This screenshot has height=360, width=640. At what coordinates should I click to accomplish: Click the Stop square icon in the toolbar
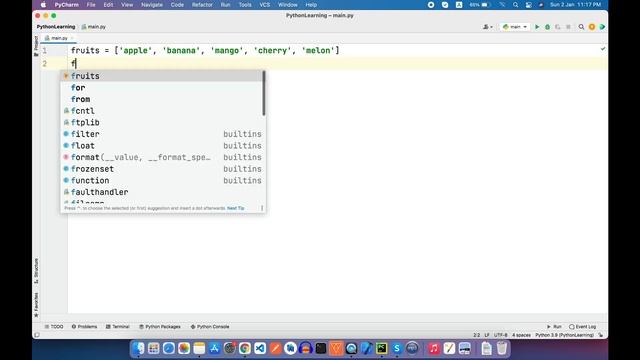568,27
